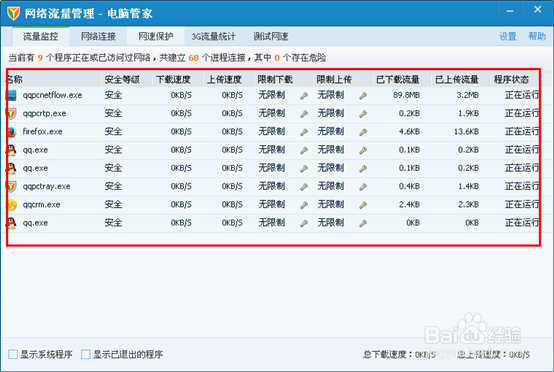The image size is (554, 372).
Task: Click the 电脑管家 shield logo in the title bar
Action: pyautogui.click(x=13, y=13)
